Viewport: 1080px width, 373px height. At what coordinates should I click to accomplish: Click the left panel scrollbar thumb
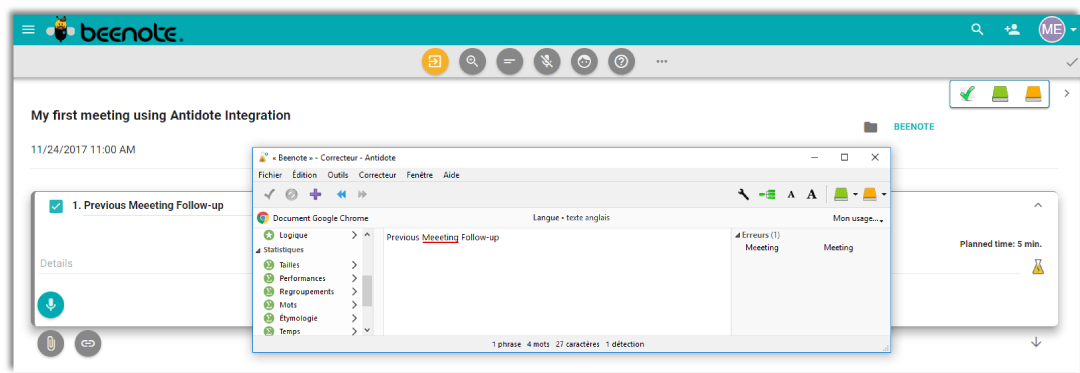[x=367, y=291]
